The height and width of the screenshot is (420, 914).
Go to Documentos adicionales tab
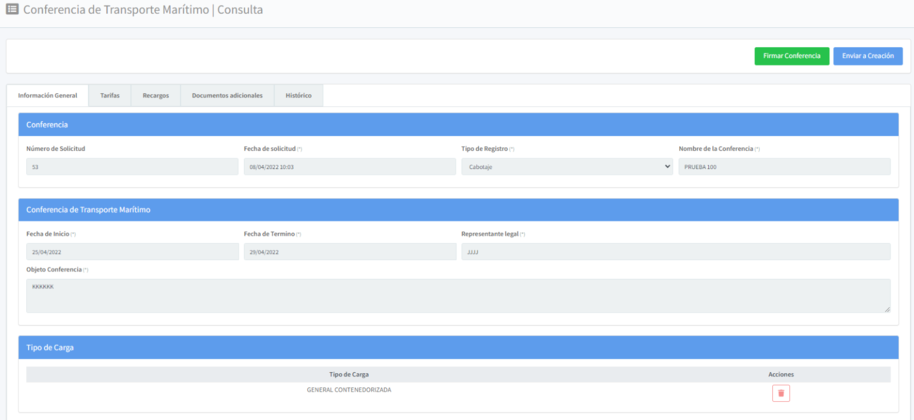(x=227, y=96)
